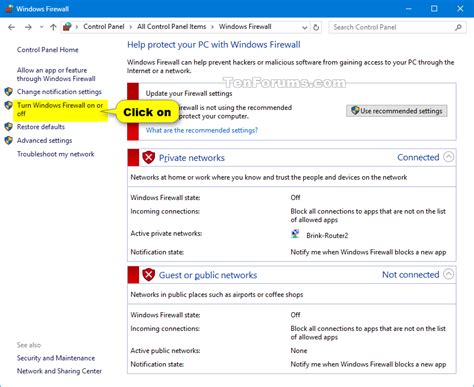Click Active private networks label
The height and width of the screenshot is (387, 474).
[166, 234]
